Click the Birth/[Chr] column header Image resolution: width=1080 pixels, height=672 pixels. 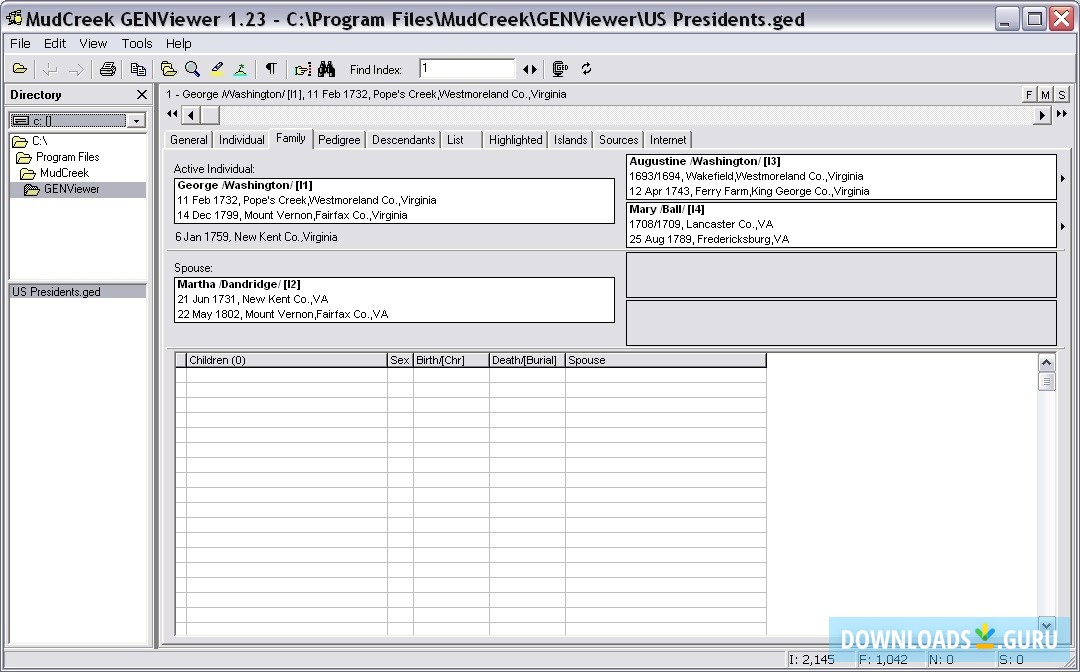click(x=451, y=360)
